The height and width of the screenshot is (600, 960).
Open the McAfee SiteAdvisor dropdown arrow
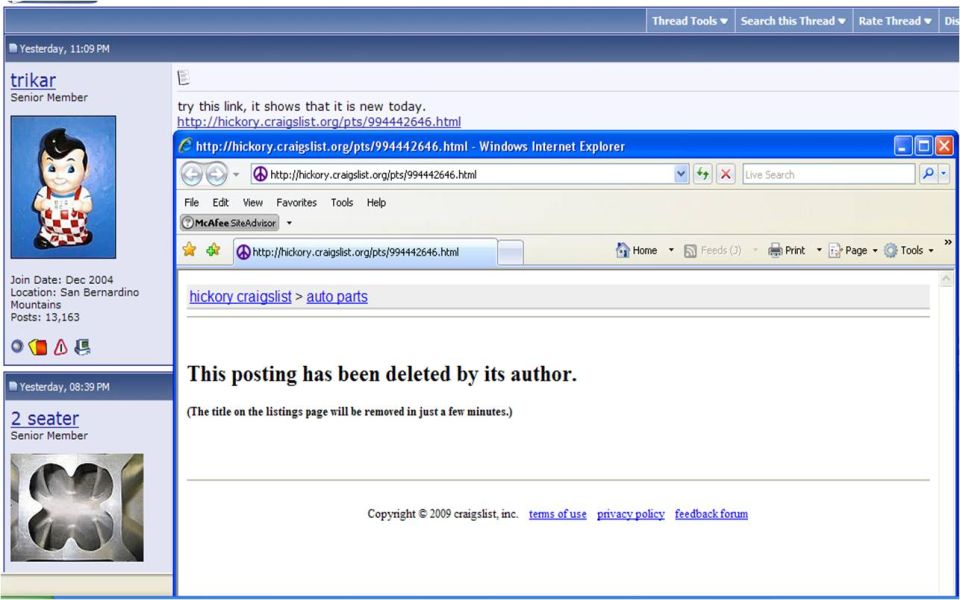pyautogui.click(x=289, y=223)
